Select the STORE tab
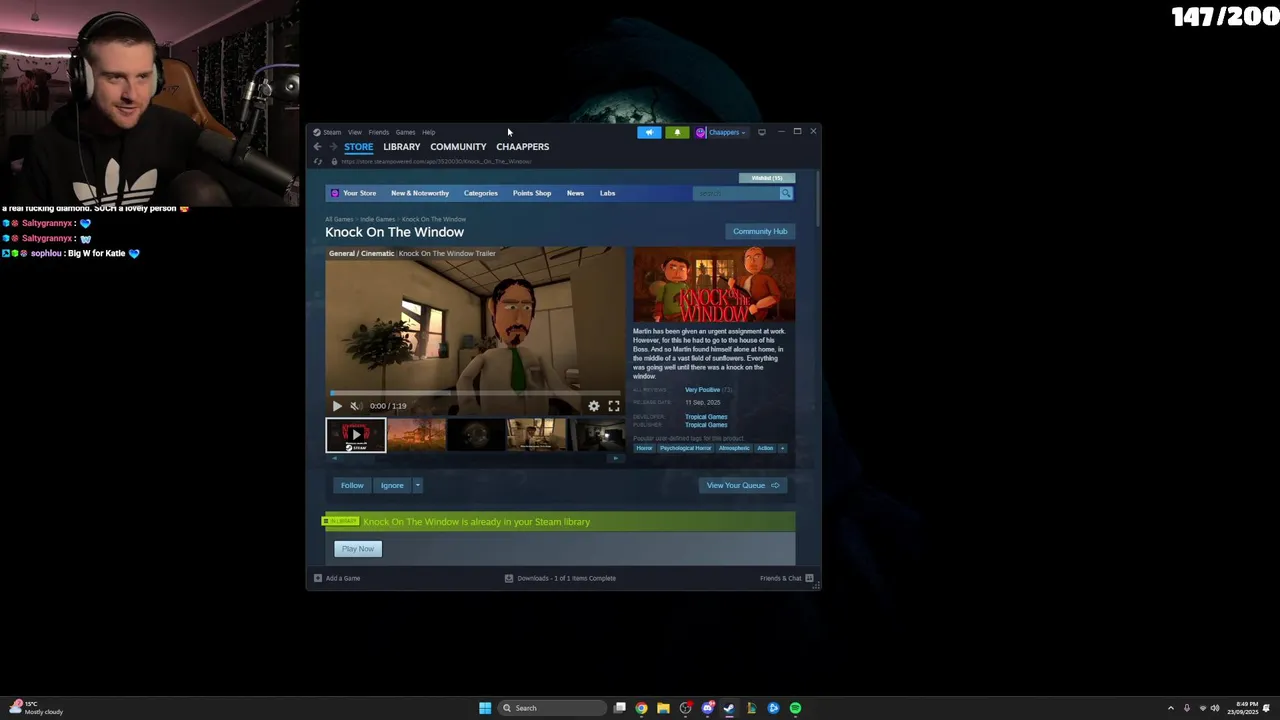The height and width of the screenshot is (720, 1280). point(358,147)
